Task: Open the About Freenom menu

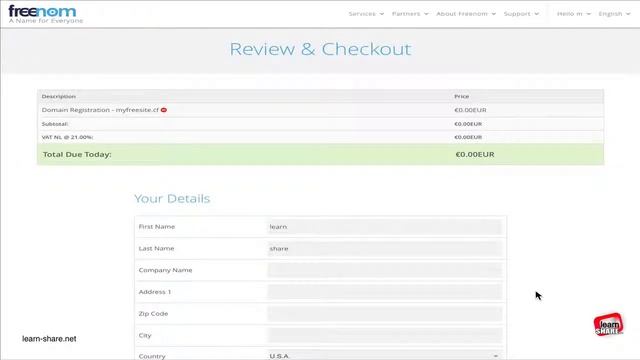Action: [466, 14]
